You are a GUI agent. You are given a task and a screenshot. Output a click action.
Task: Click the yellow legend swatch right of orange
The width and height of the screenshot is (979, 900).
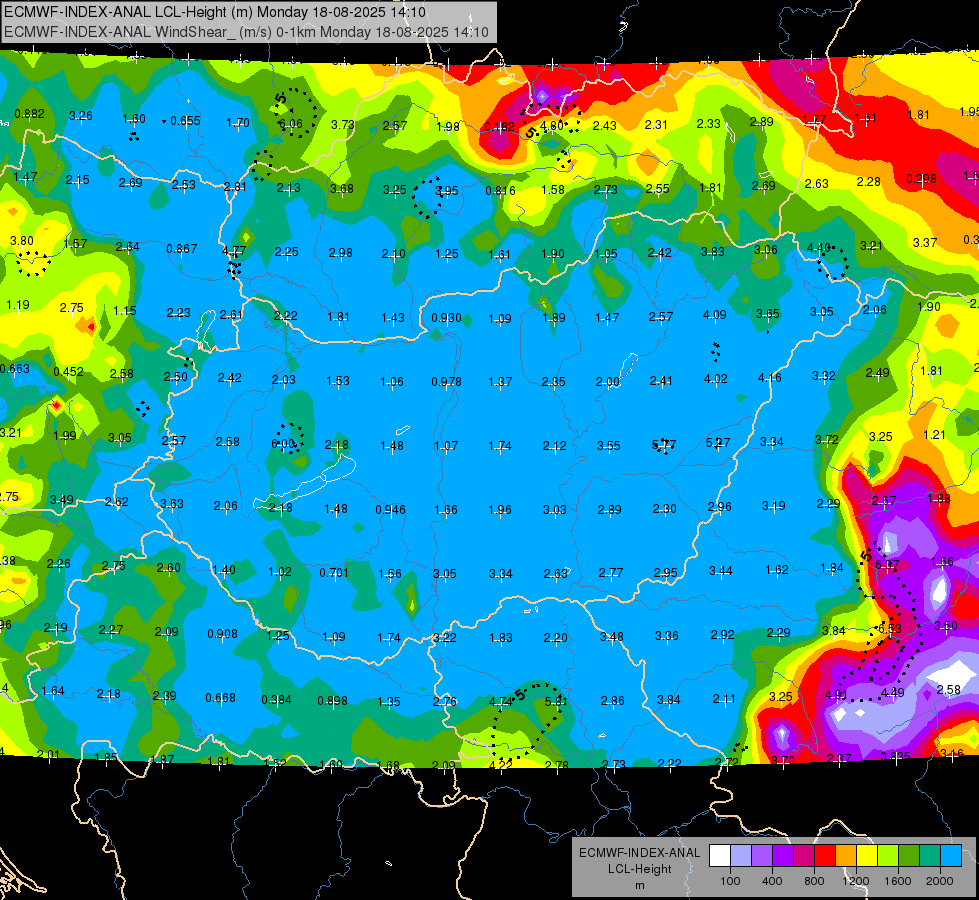[867, 855]
